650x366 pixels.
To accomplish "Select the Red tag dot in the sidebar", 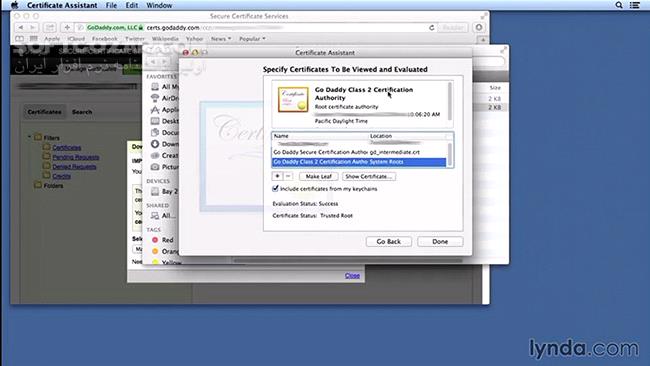I will (x=155, y=240).
